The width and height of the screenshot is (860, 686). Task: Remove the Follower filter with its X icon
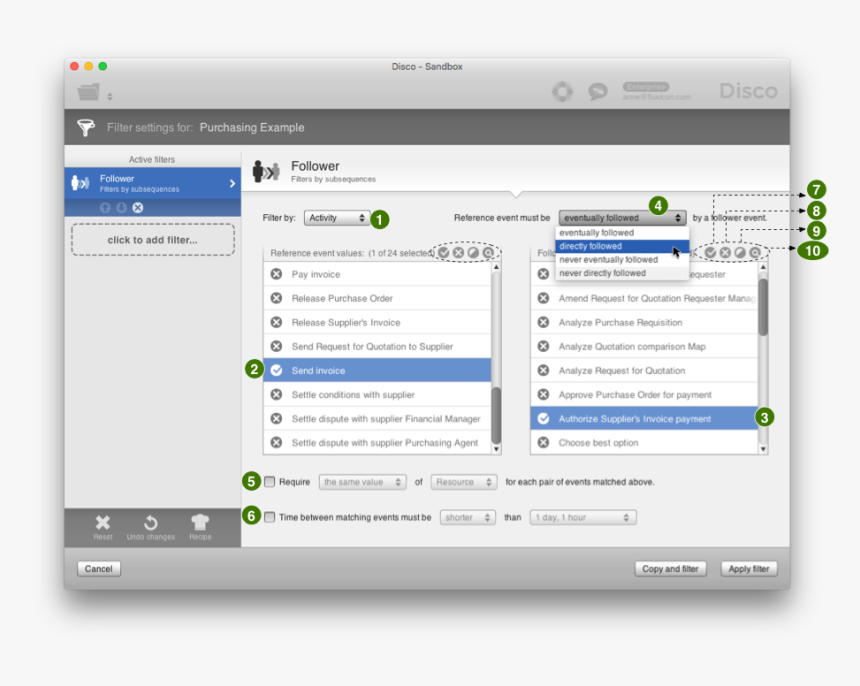tap(138, 208)
